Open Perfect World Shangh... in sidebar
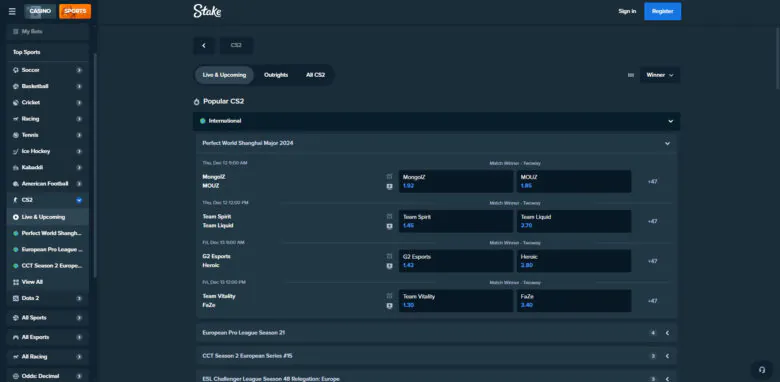Screen dimensions: 780x382 tap(48, 233)
